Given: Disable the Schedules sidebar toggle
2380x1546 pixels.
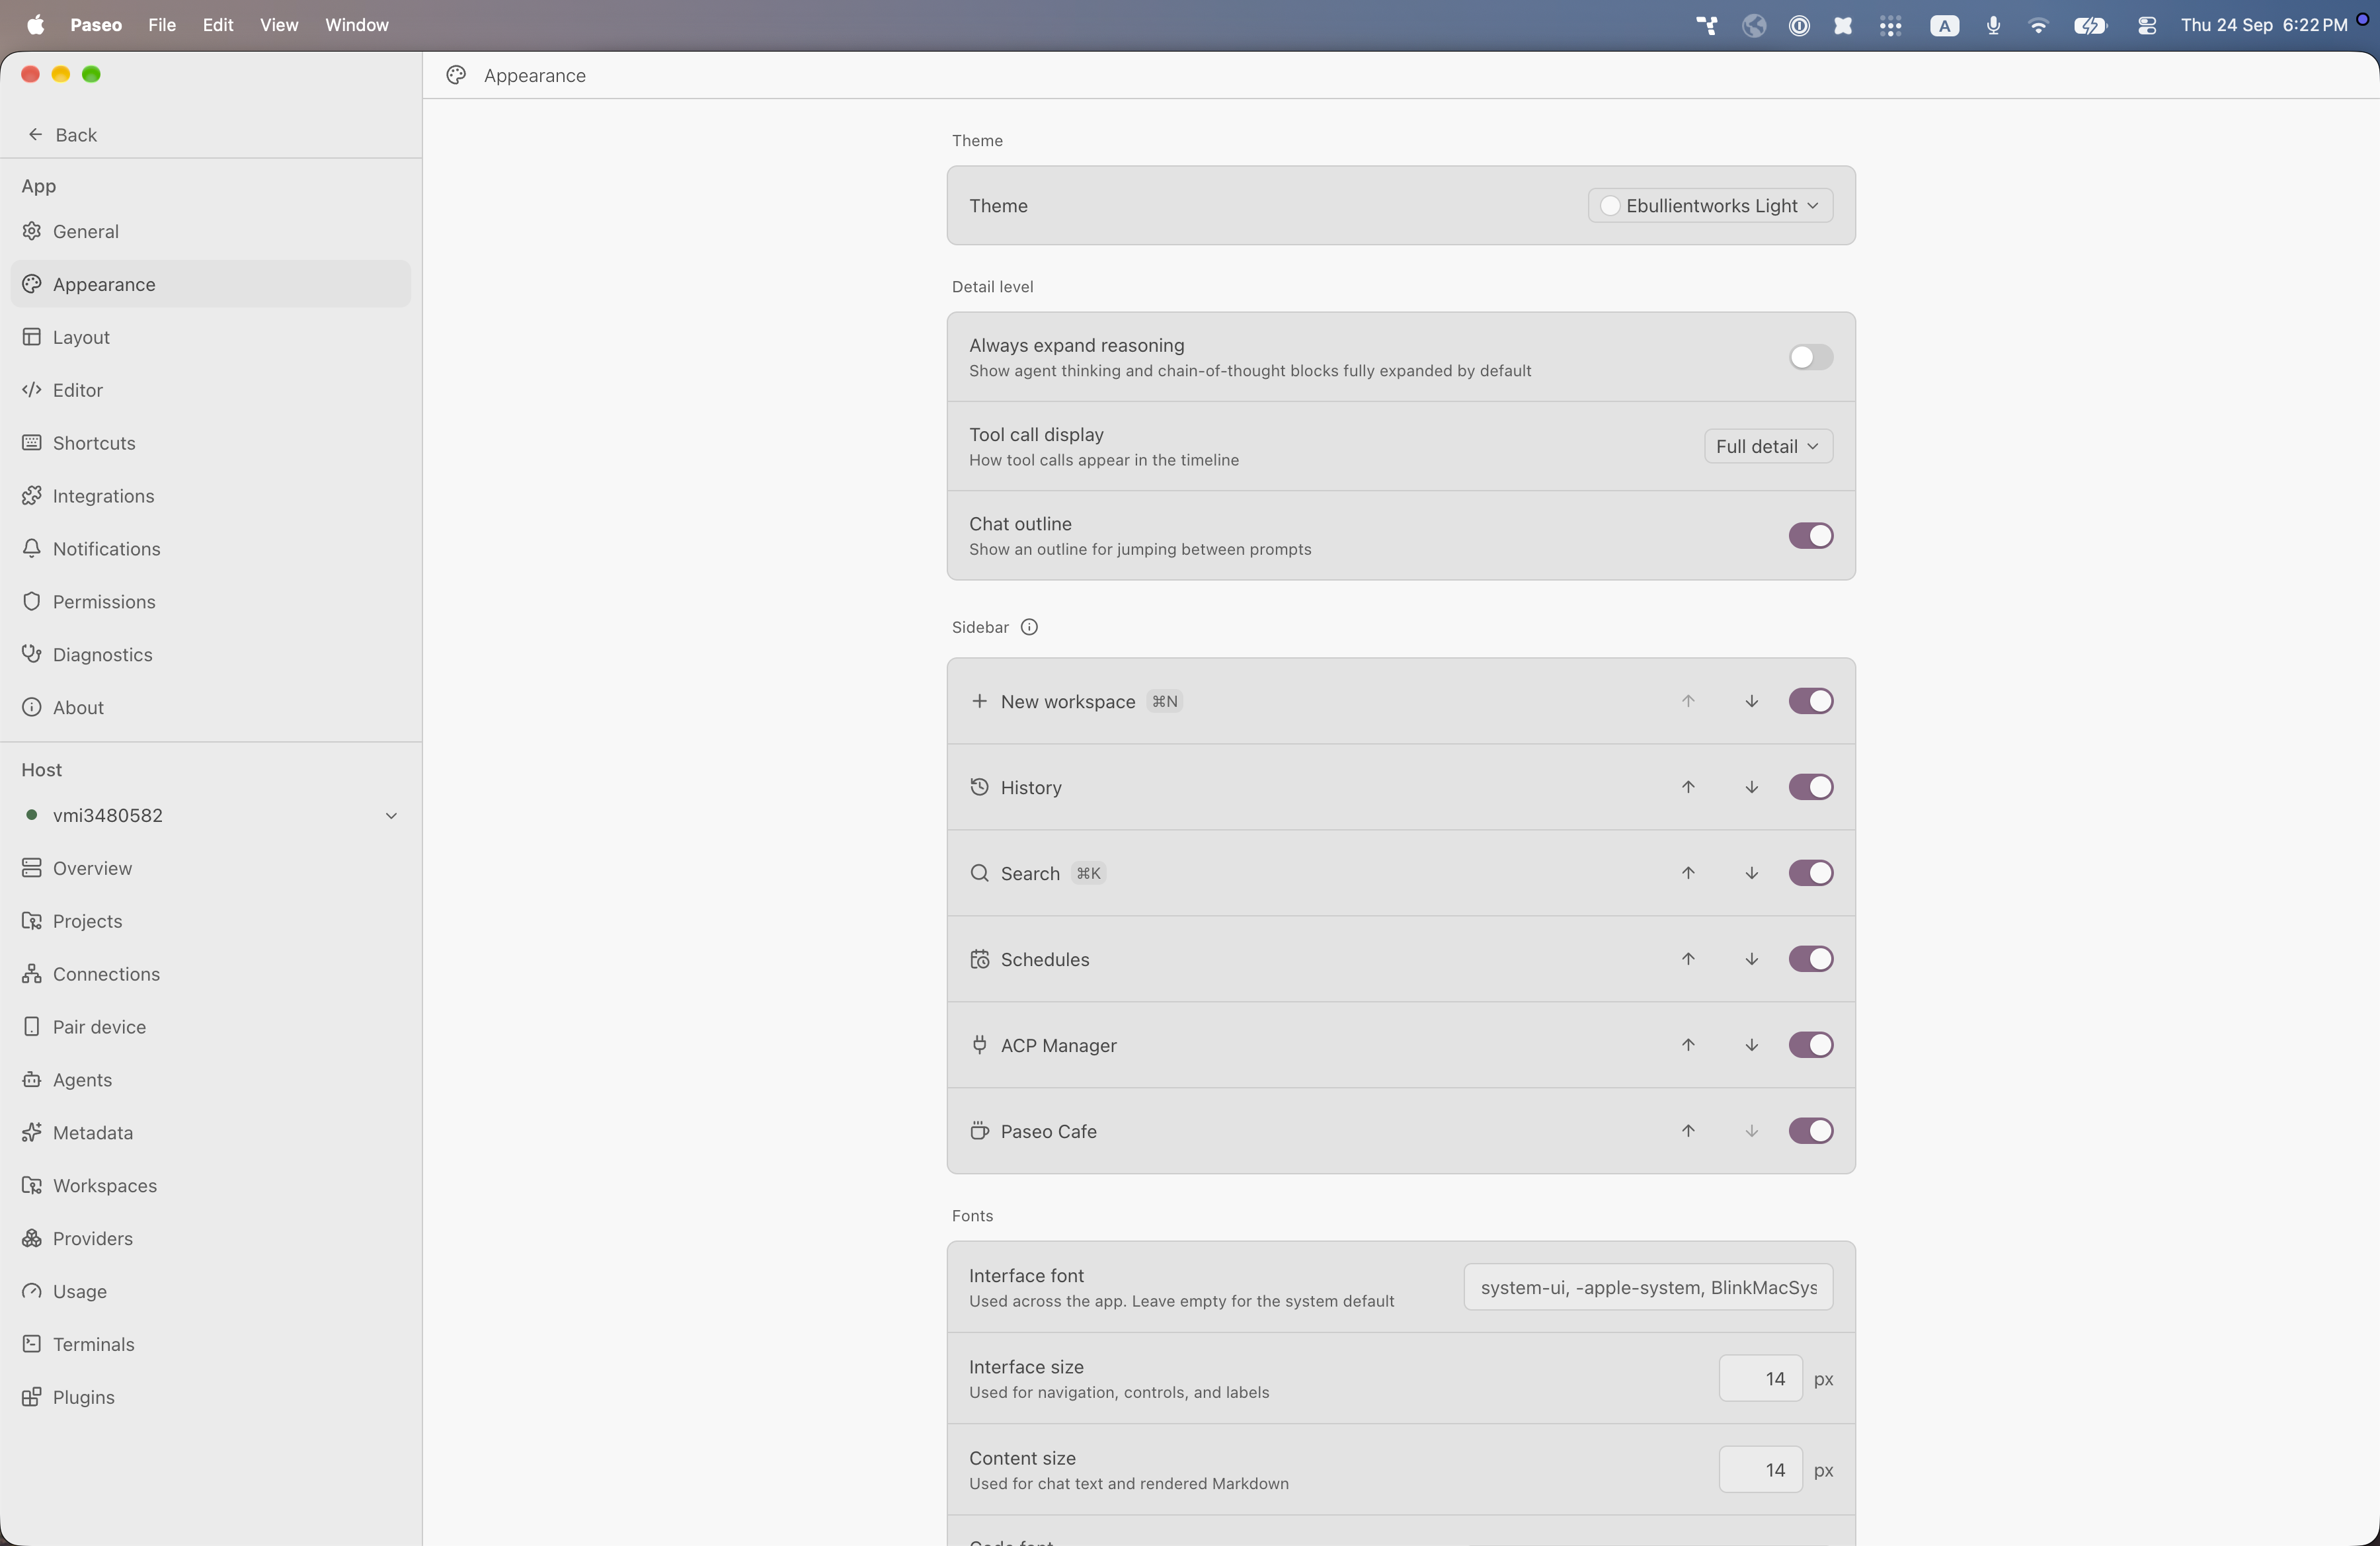Looking at the screenshot, I should (1810, 959).
